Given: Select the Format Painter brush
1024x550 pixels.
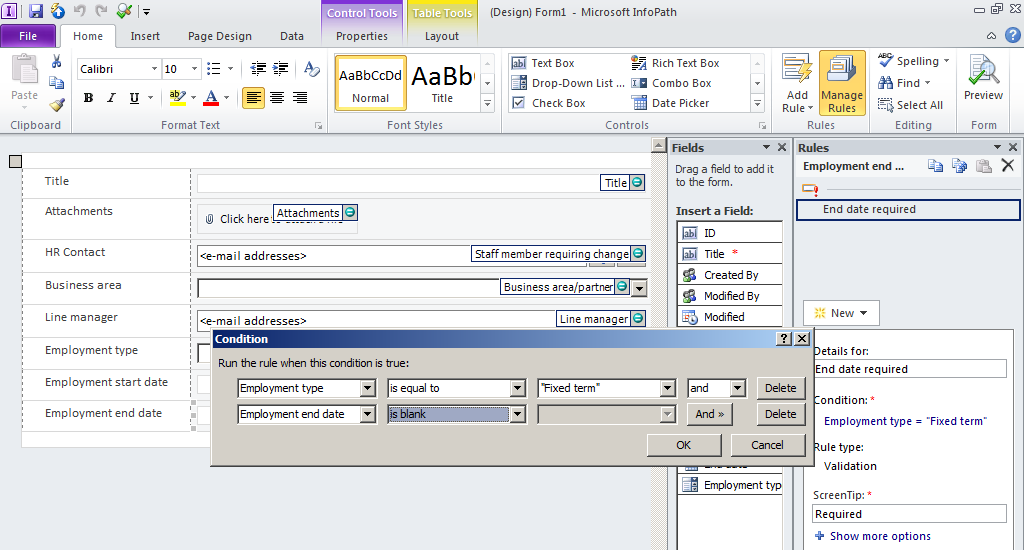Looking at the screenshot, I should click(x=57, y=105).
